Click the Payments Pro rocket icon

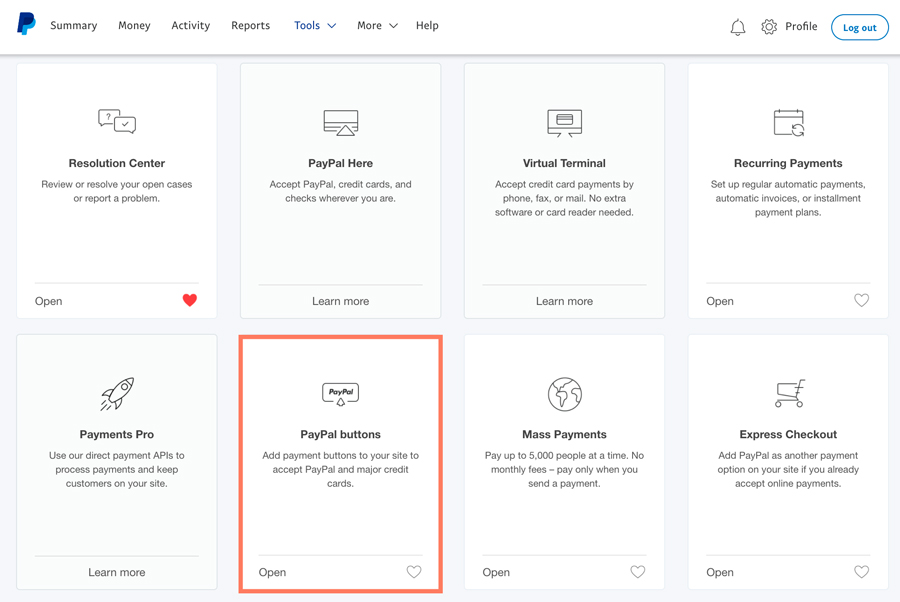tap(117, 394)
